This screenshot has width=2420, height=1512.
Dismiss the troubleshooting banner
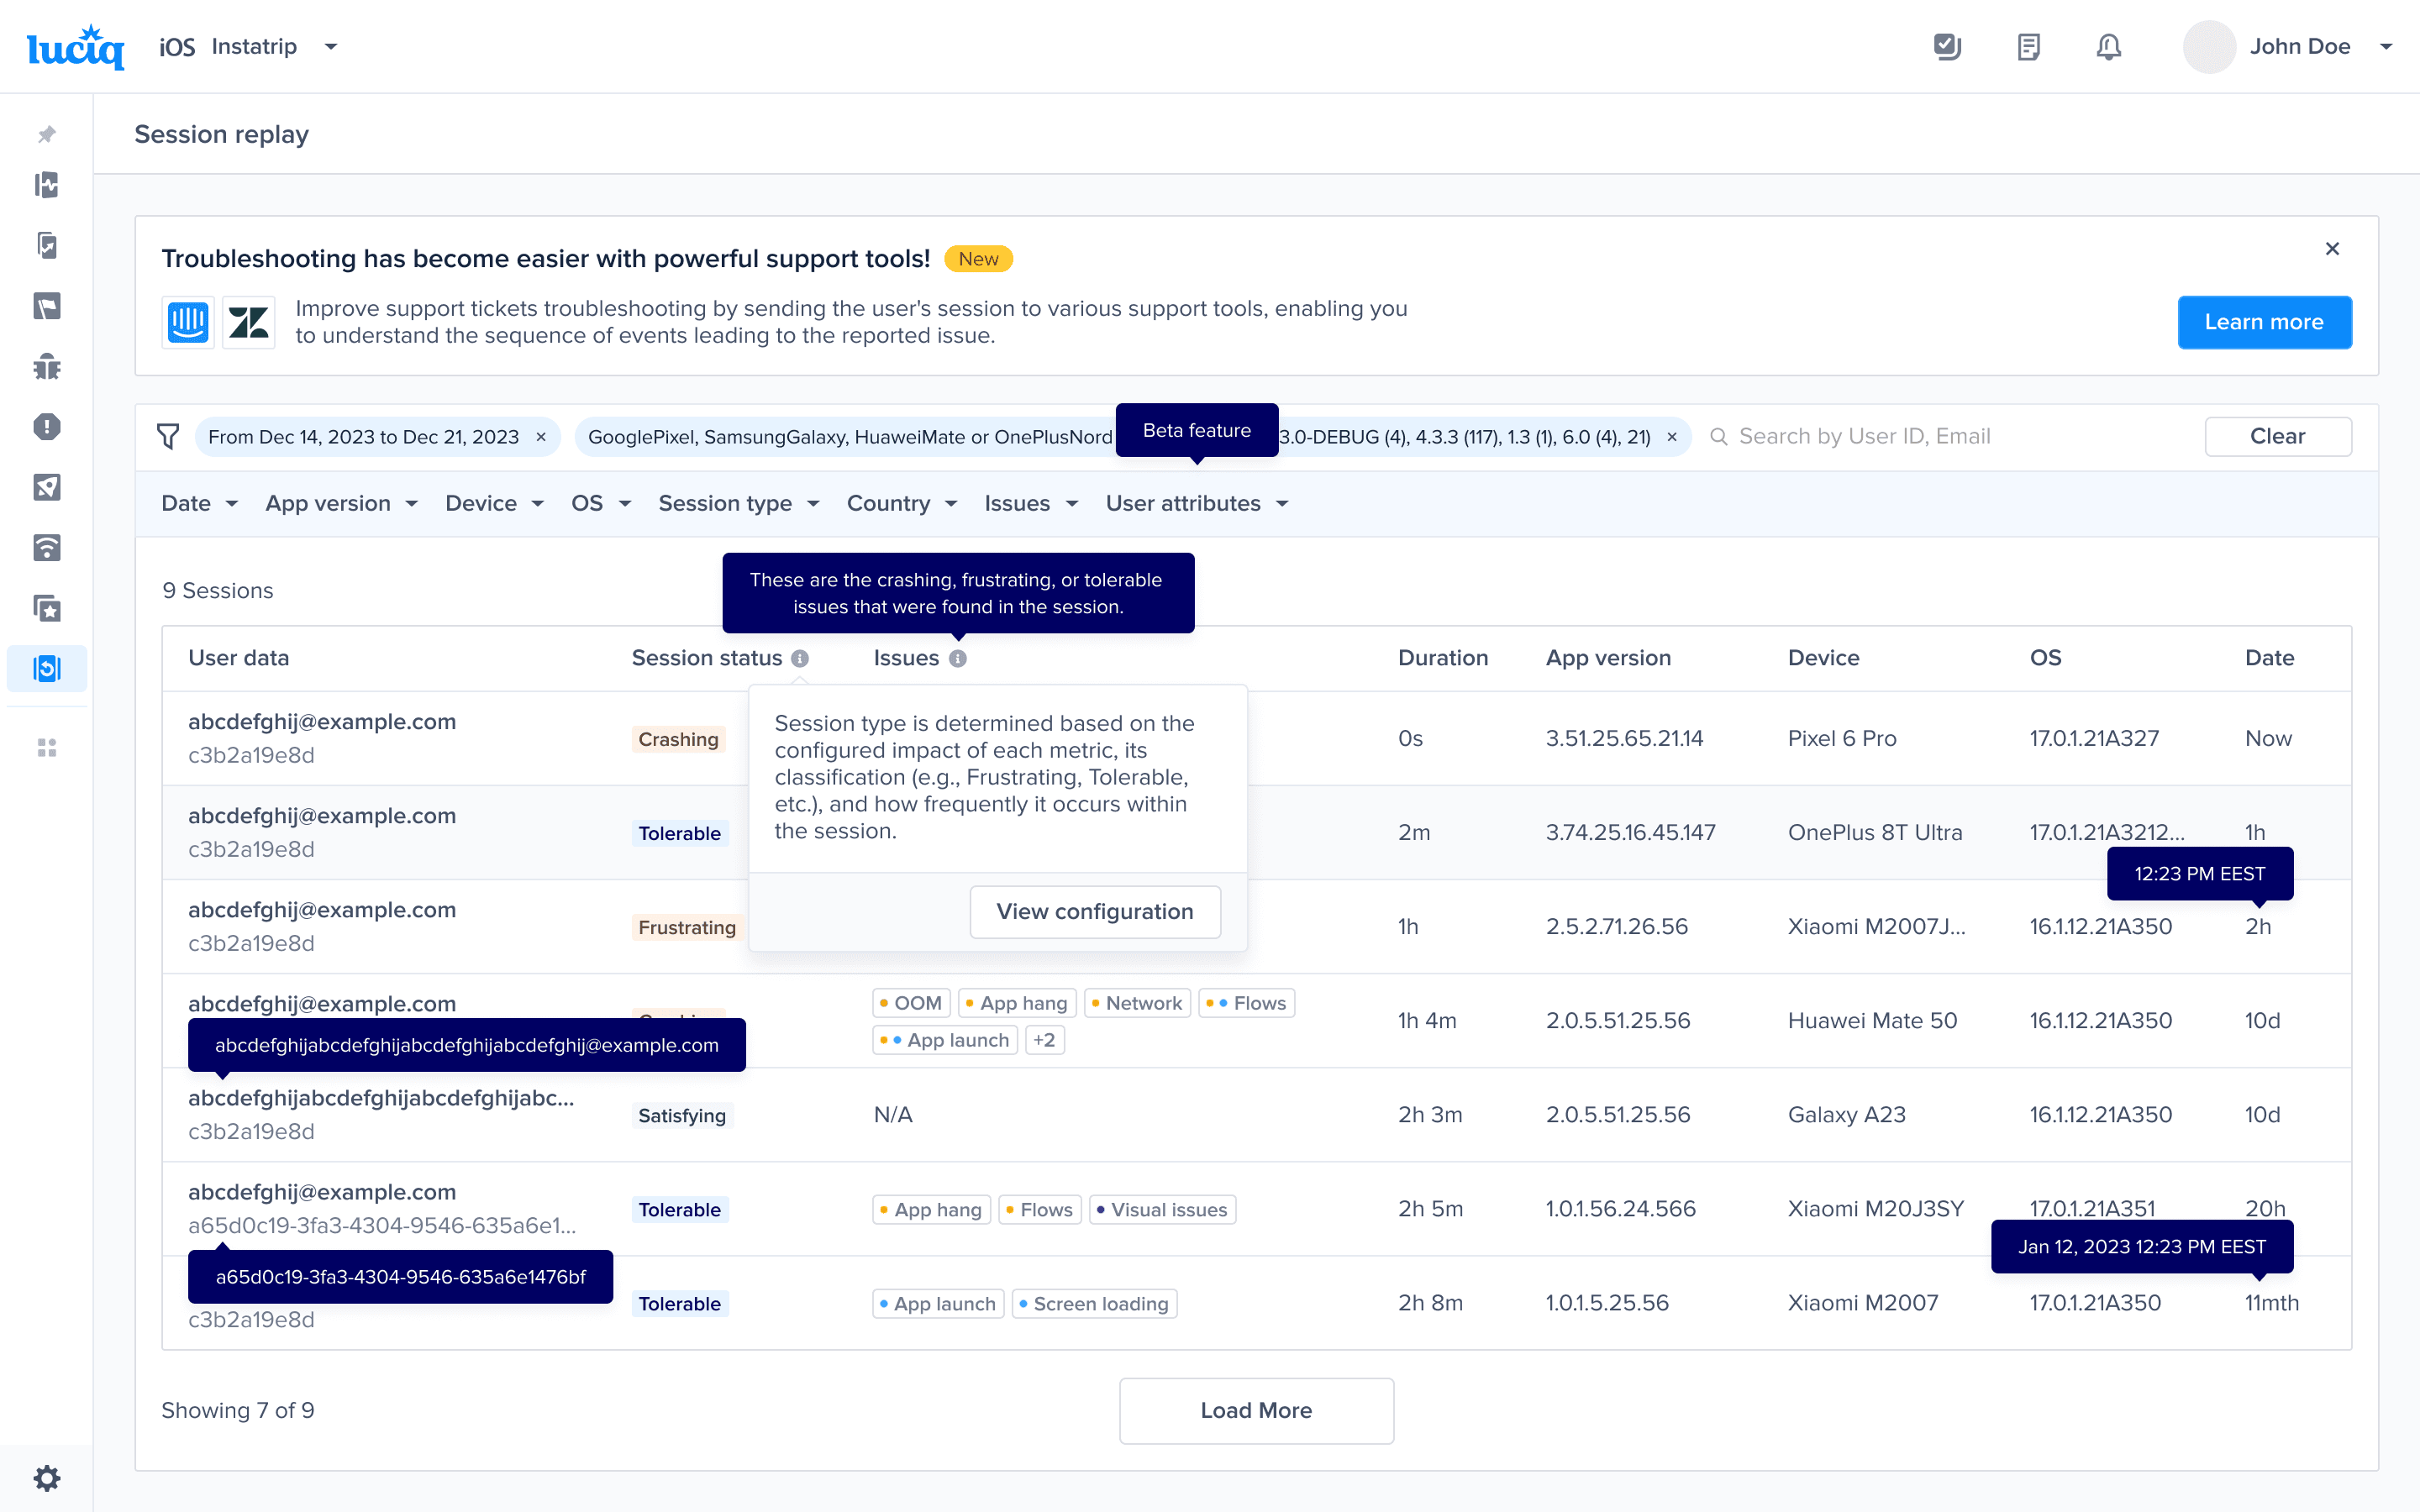pyautogui.click(x=2332, y=249)
